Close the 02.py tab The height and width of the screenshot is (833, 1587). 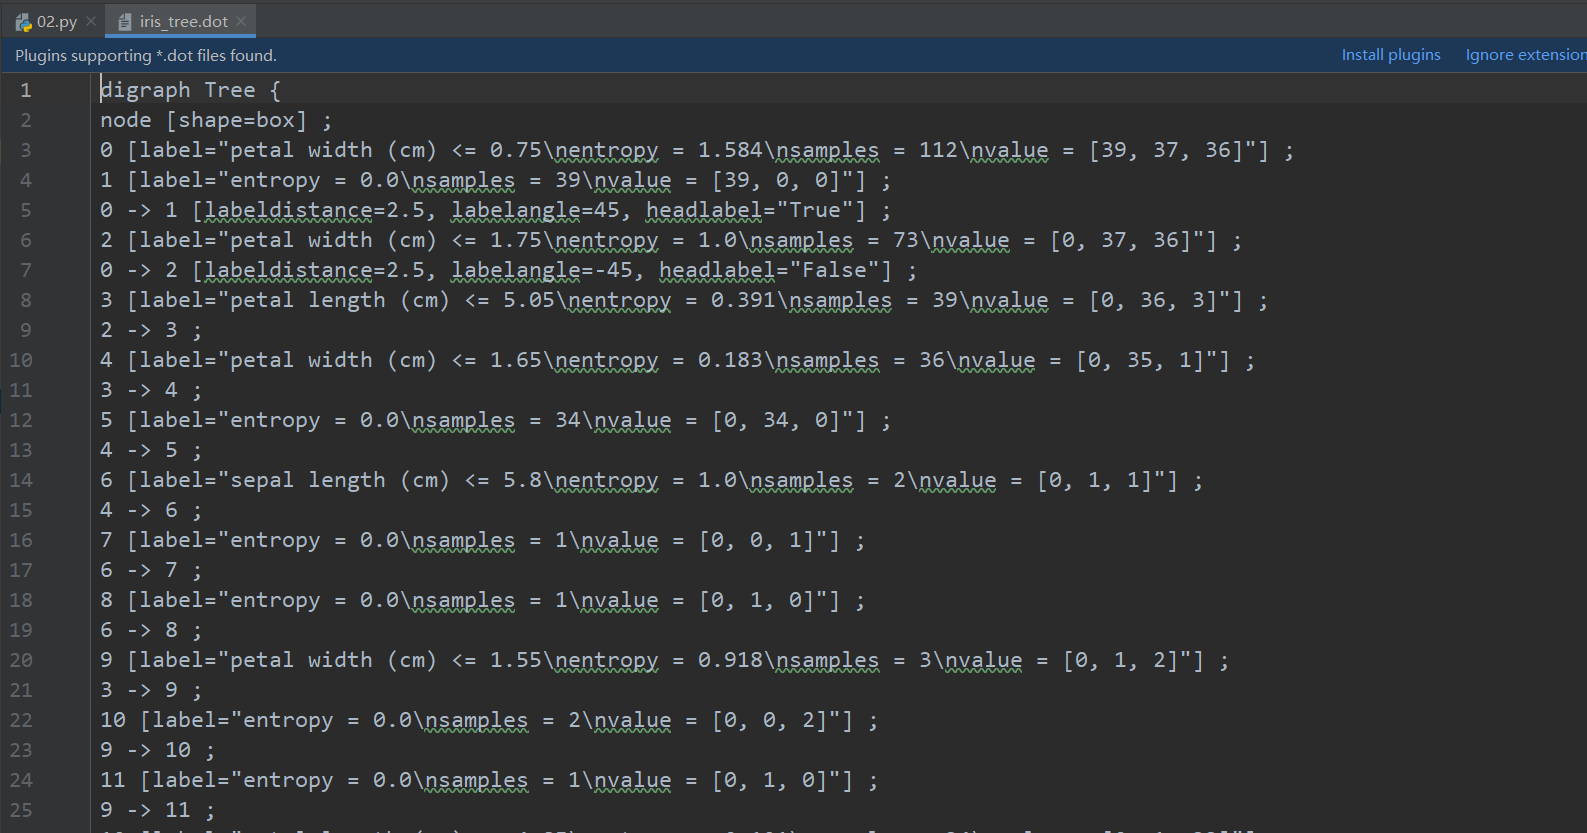[91, 21]
